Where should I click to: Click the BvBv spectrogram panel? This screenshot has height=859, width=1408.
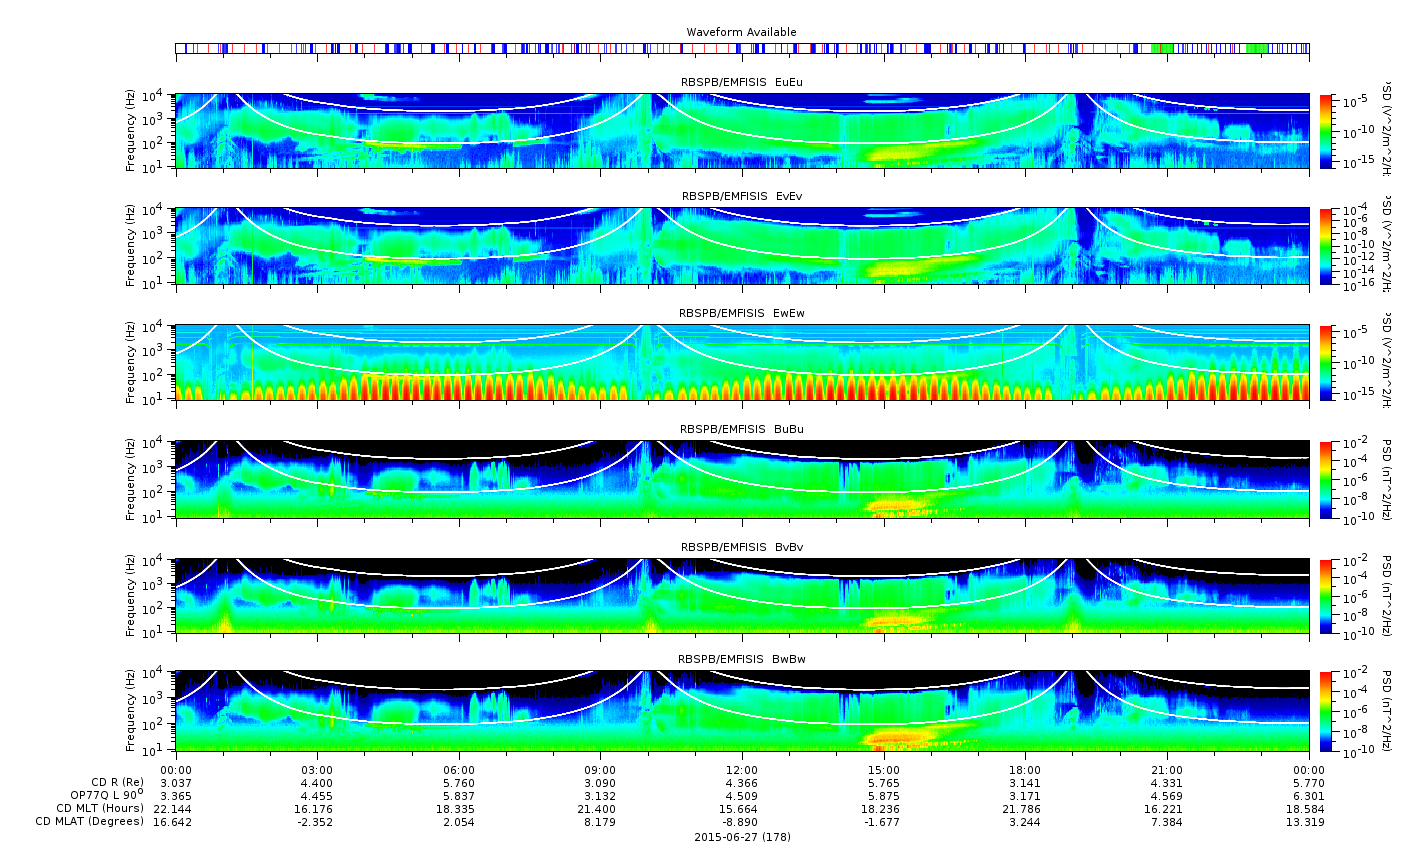(x=742, y=596)
